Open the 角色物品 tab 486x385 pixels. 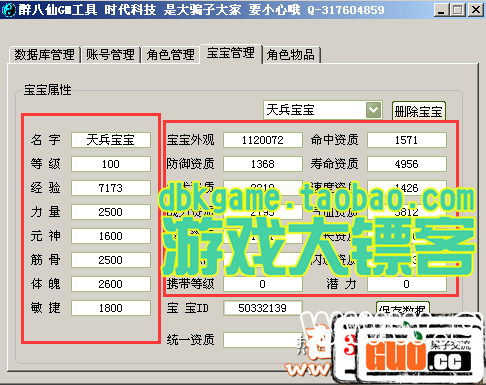coord(291,55)
